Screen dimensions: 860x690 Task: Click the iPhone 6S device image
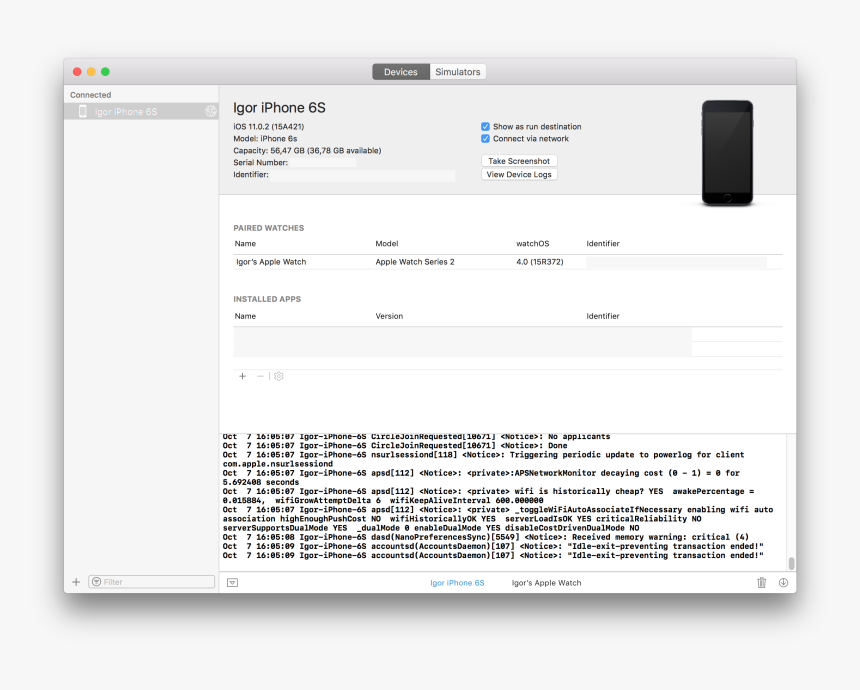(x=727, y=153)
